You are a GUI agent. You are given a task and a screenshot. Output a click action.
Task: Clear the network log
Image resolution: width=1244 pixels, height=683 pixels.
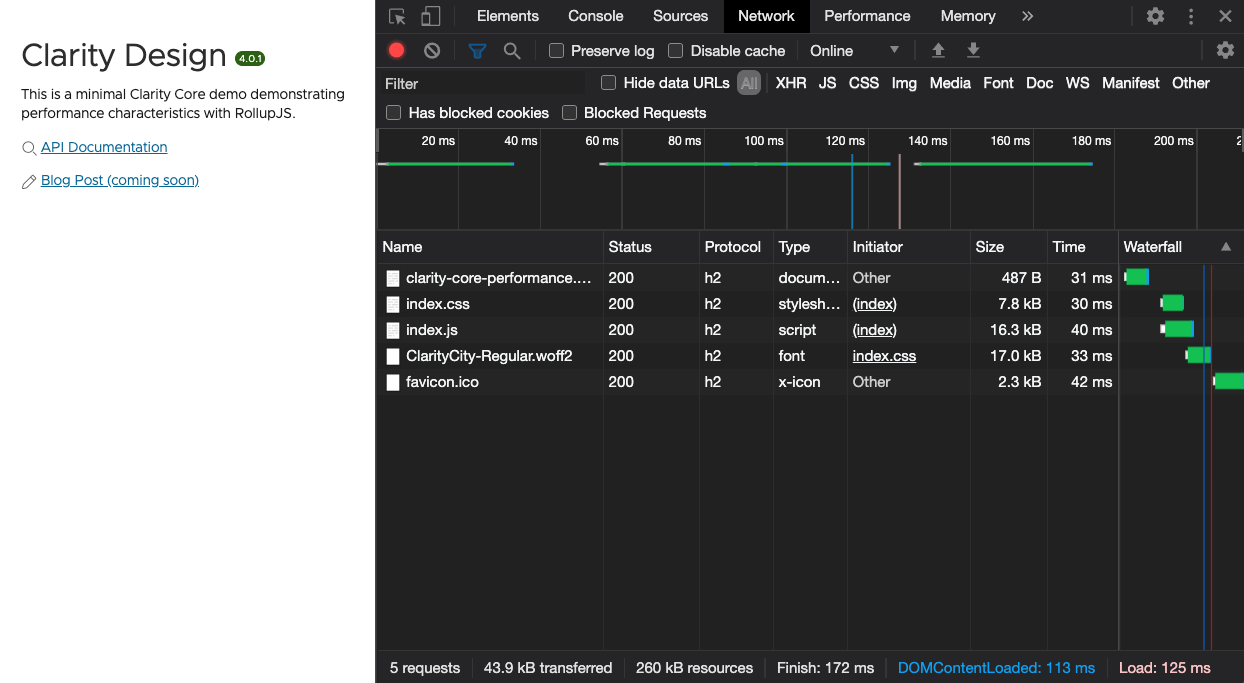coord(432,50)
